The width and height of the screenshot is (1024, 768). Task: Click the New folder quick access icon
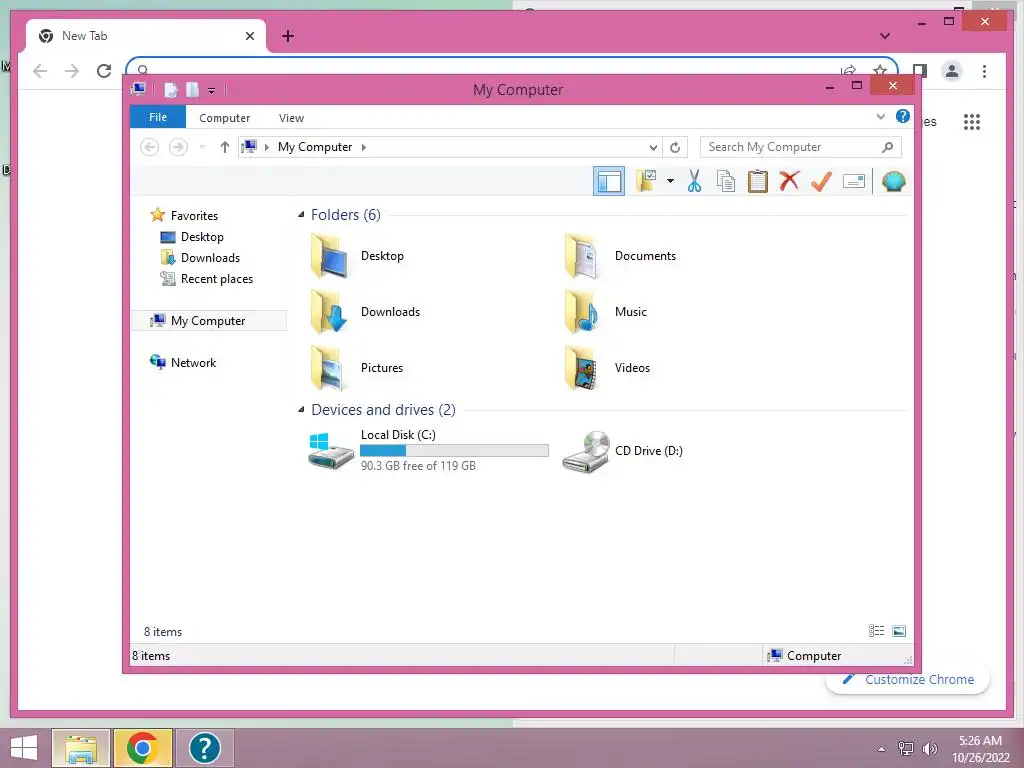click(x=192, y=90)
